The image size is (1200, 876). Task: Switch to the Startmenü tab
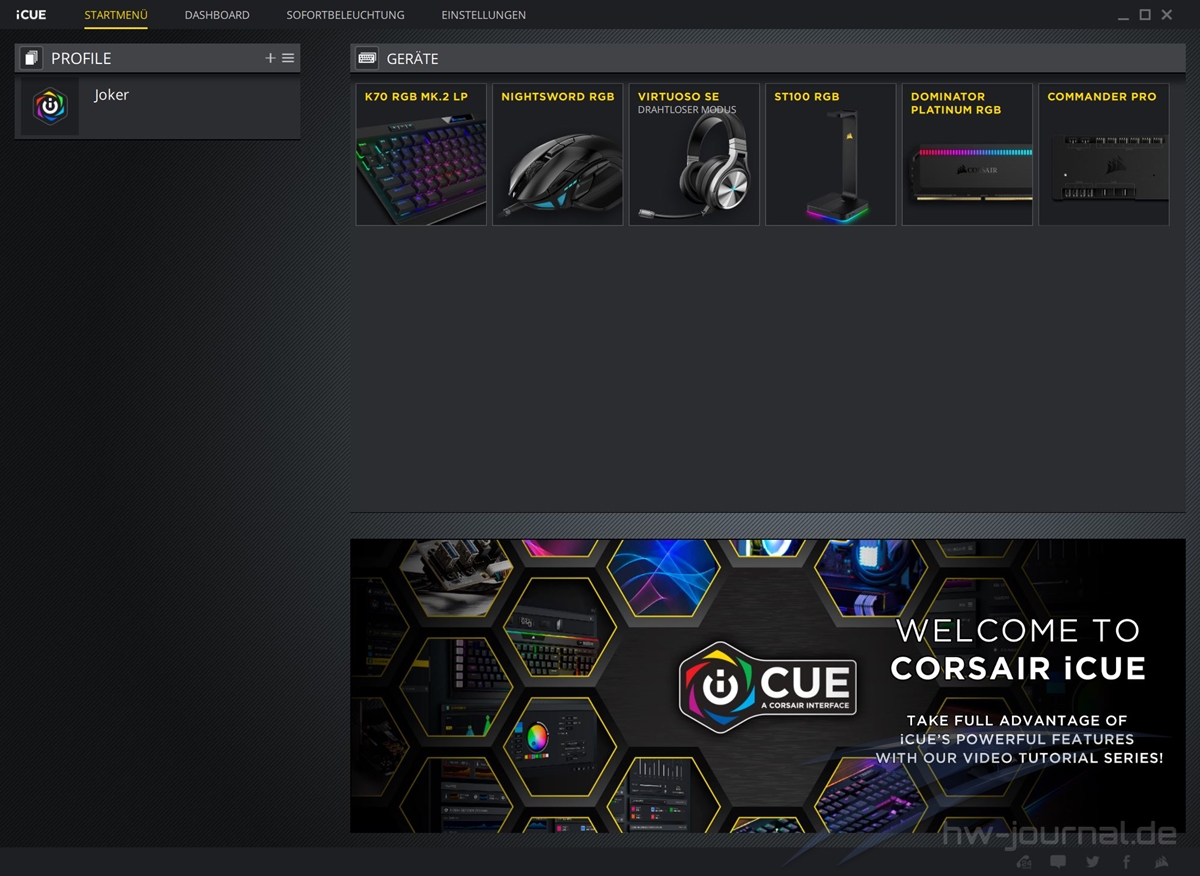(x=116, y=15)
